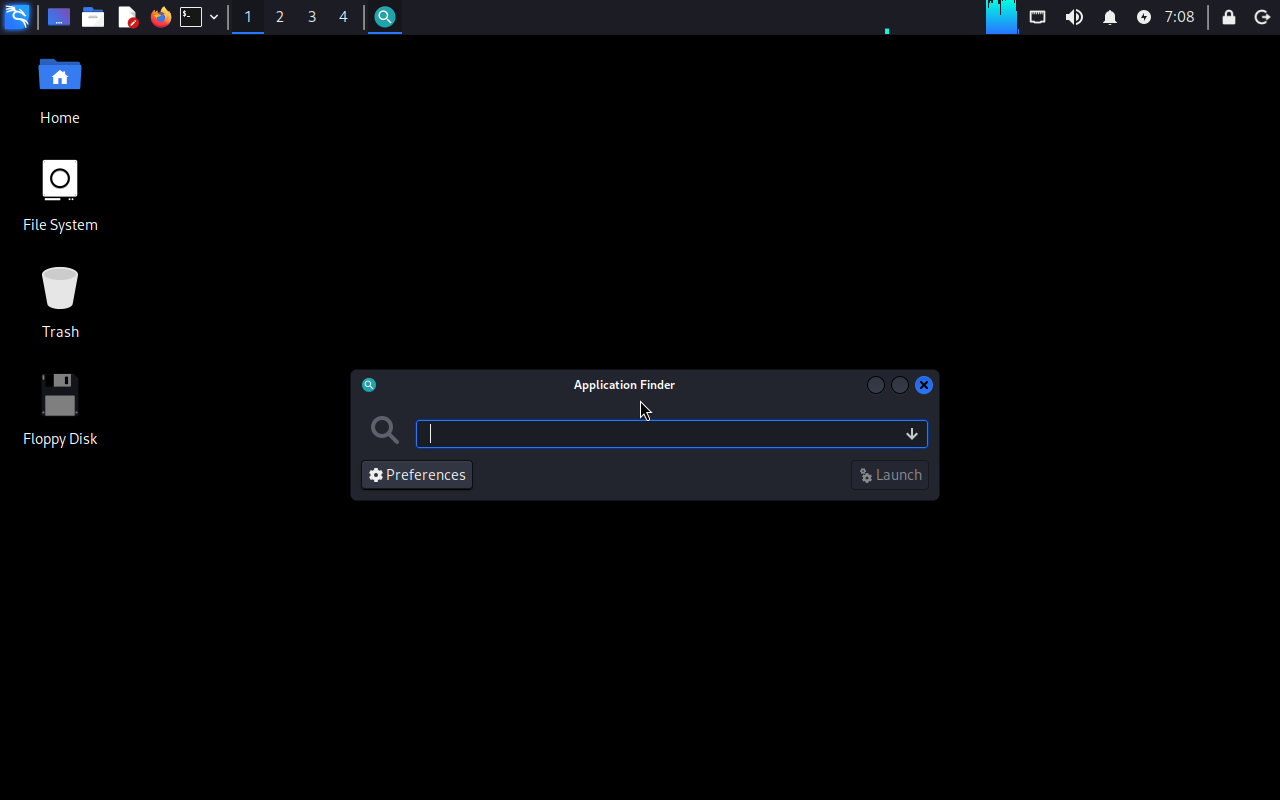
Task: Click in the Application Finder search field
Action: point(660,434)
